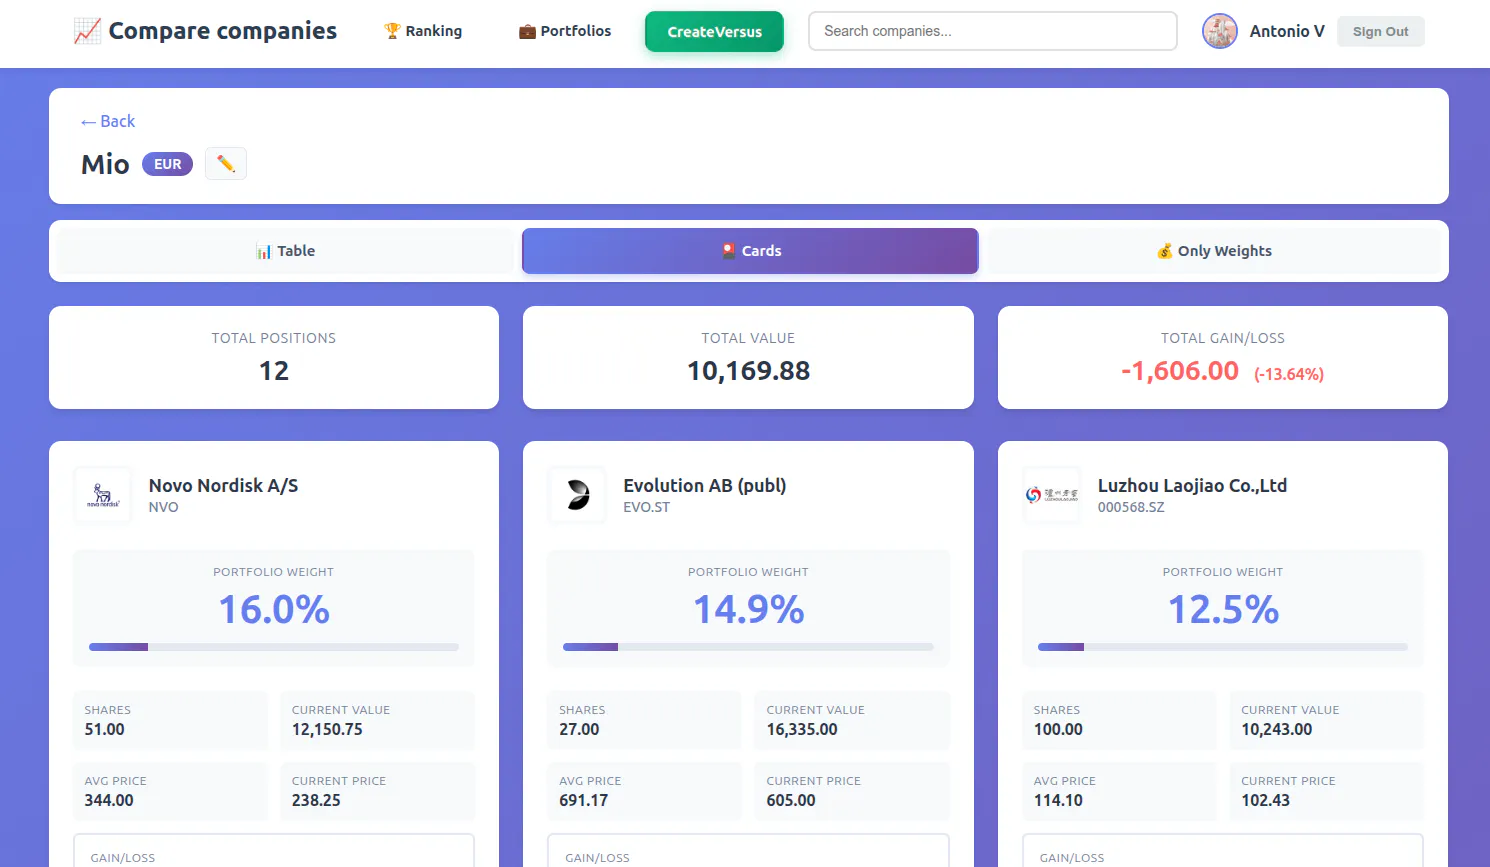
Task: Click the EUR currency badge
Action: click(x=168, y=164)
